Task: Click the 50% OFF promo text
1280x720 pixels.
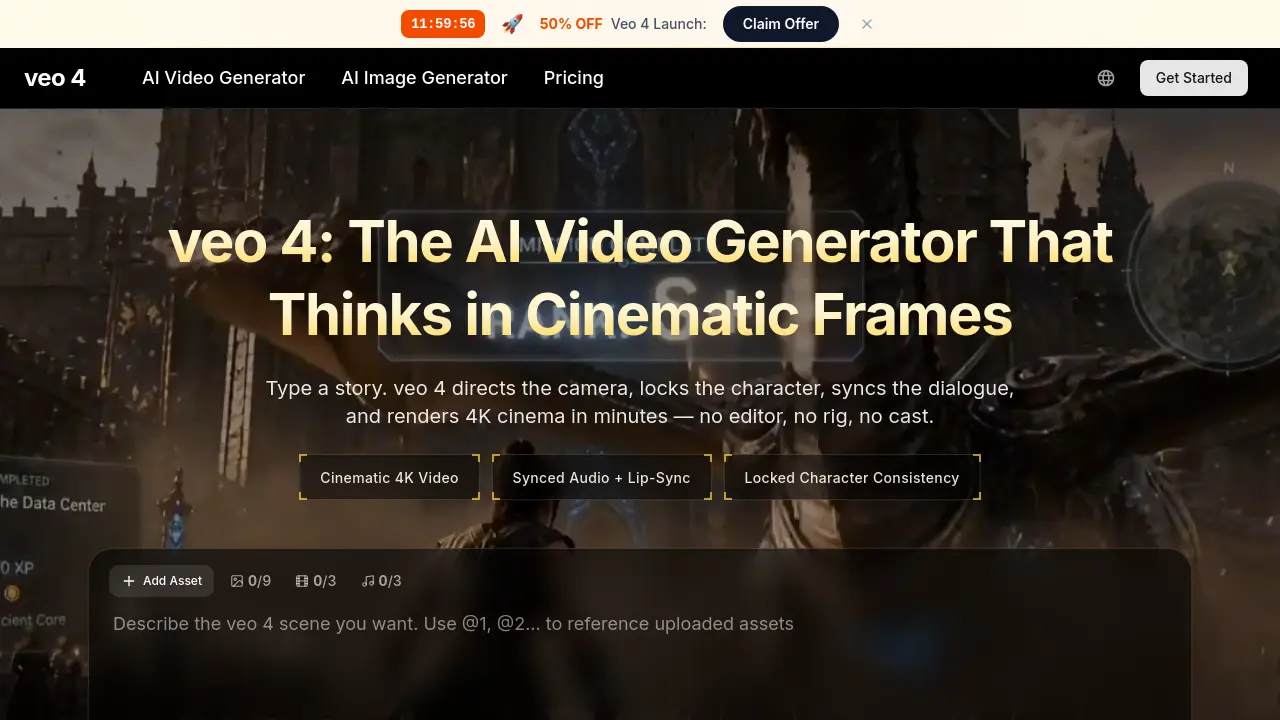Action: pos(571,24)
